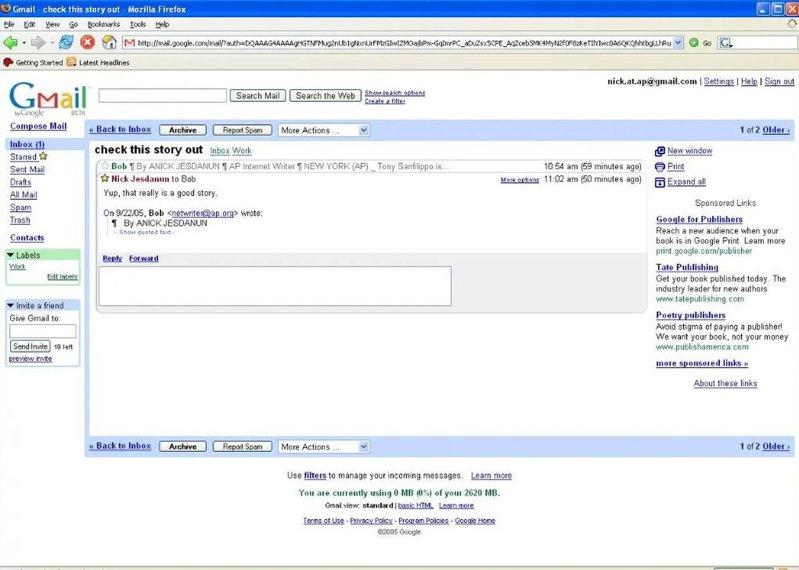The height and width of the screenshot is (570, 799).
Task: Click the Firefox Reload toolbar icon
Action: pyautogui.click(x=66, y=42)
